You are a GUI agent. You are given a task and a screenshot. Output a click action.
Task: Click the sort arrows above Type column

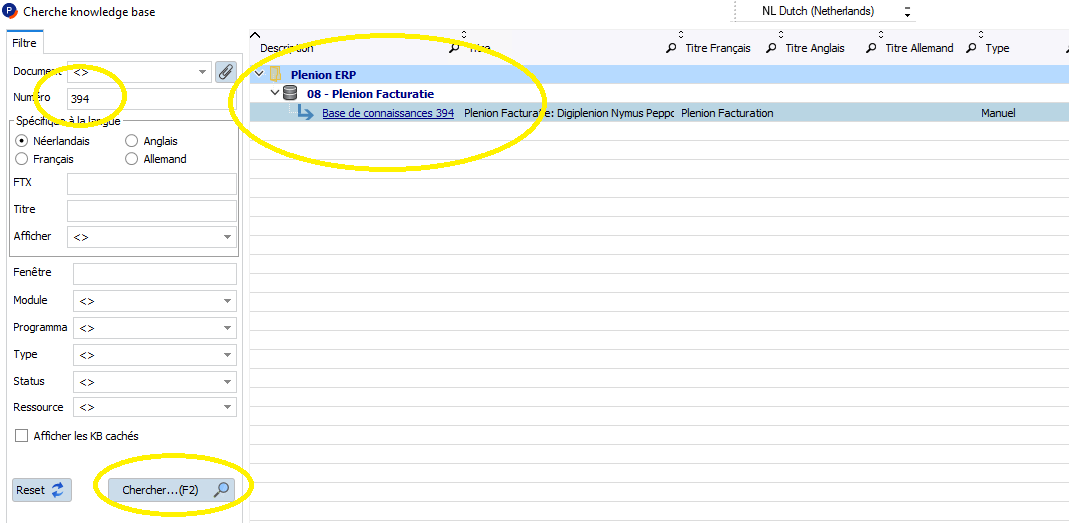pyautogui.click(x=981, y=34)
